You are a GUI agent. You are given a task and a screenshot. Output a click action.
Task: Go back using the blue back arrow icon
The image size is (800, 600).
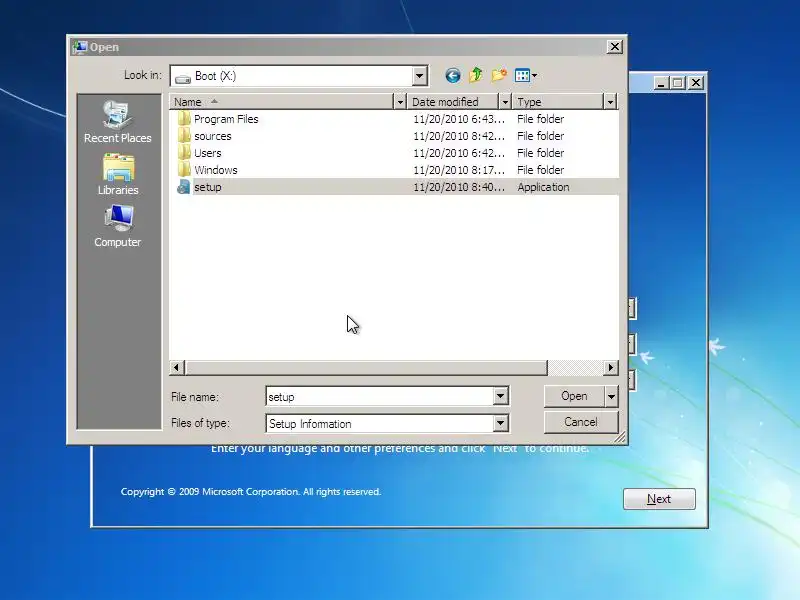(453, 76)
